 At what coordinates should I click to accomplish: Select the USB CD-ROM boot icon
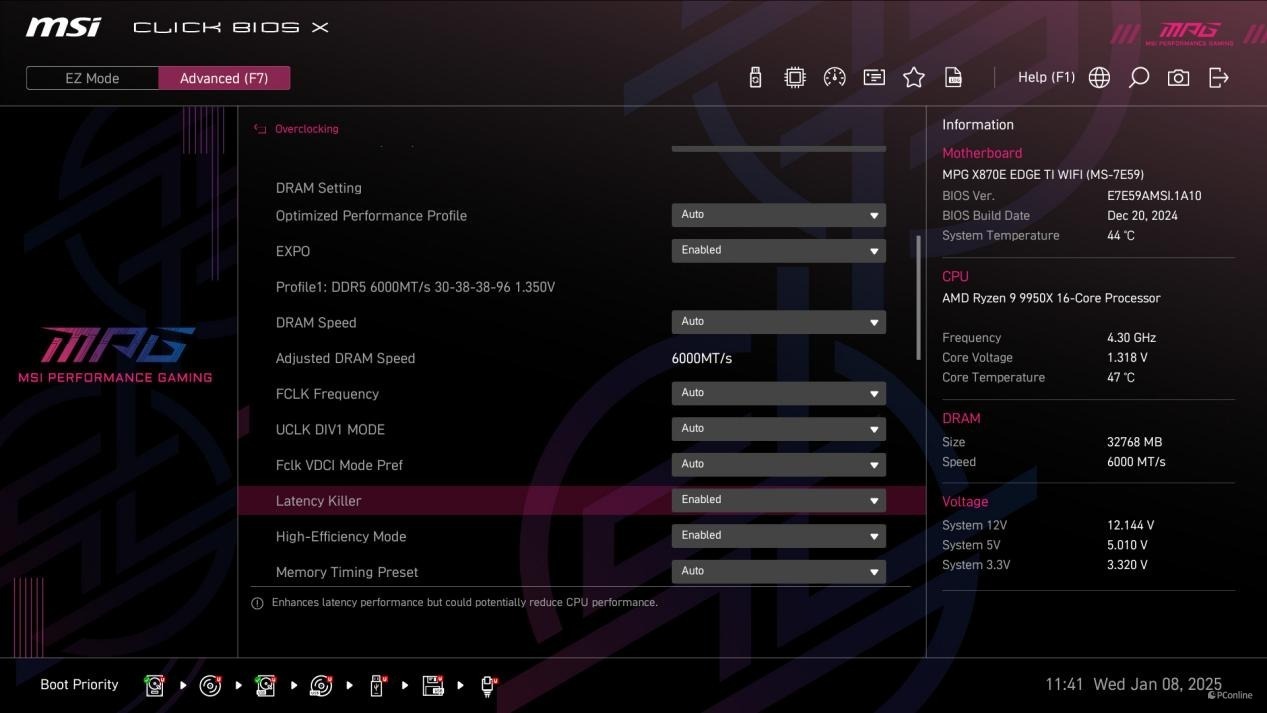click(x=321, y=685)
